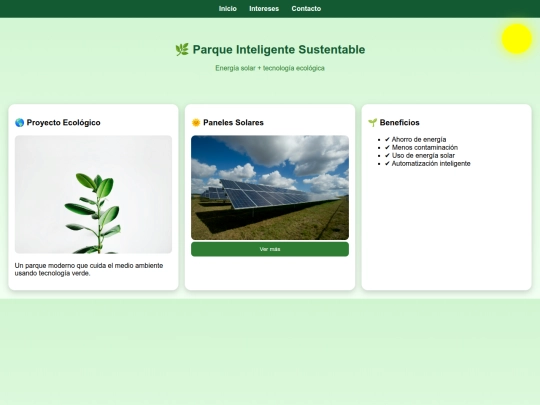Click the sun icon by Paneles Solares
Image resolution: width=540 pixels, height=405 pixels.
click(196, 123)
